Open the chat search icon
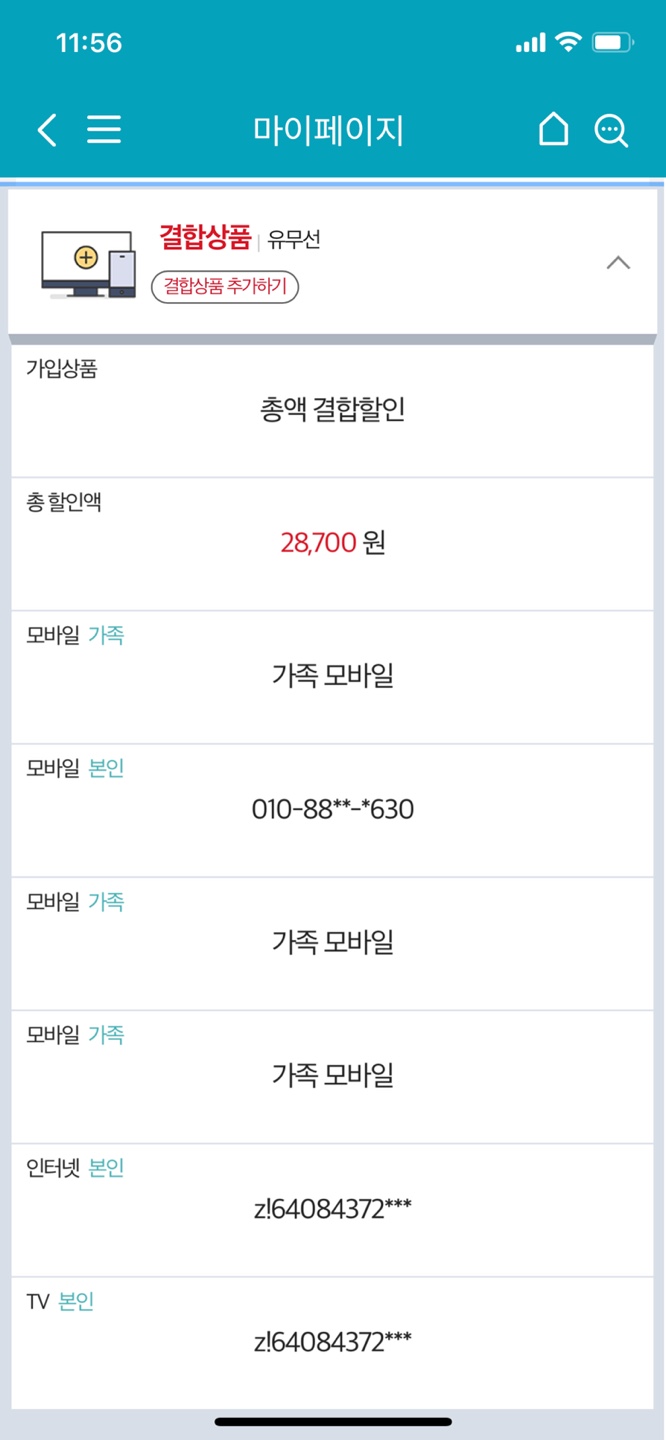 pos(611,130)
